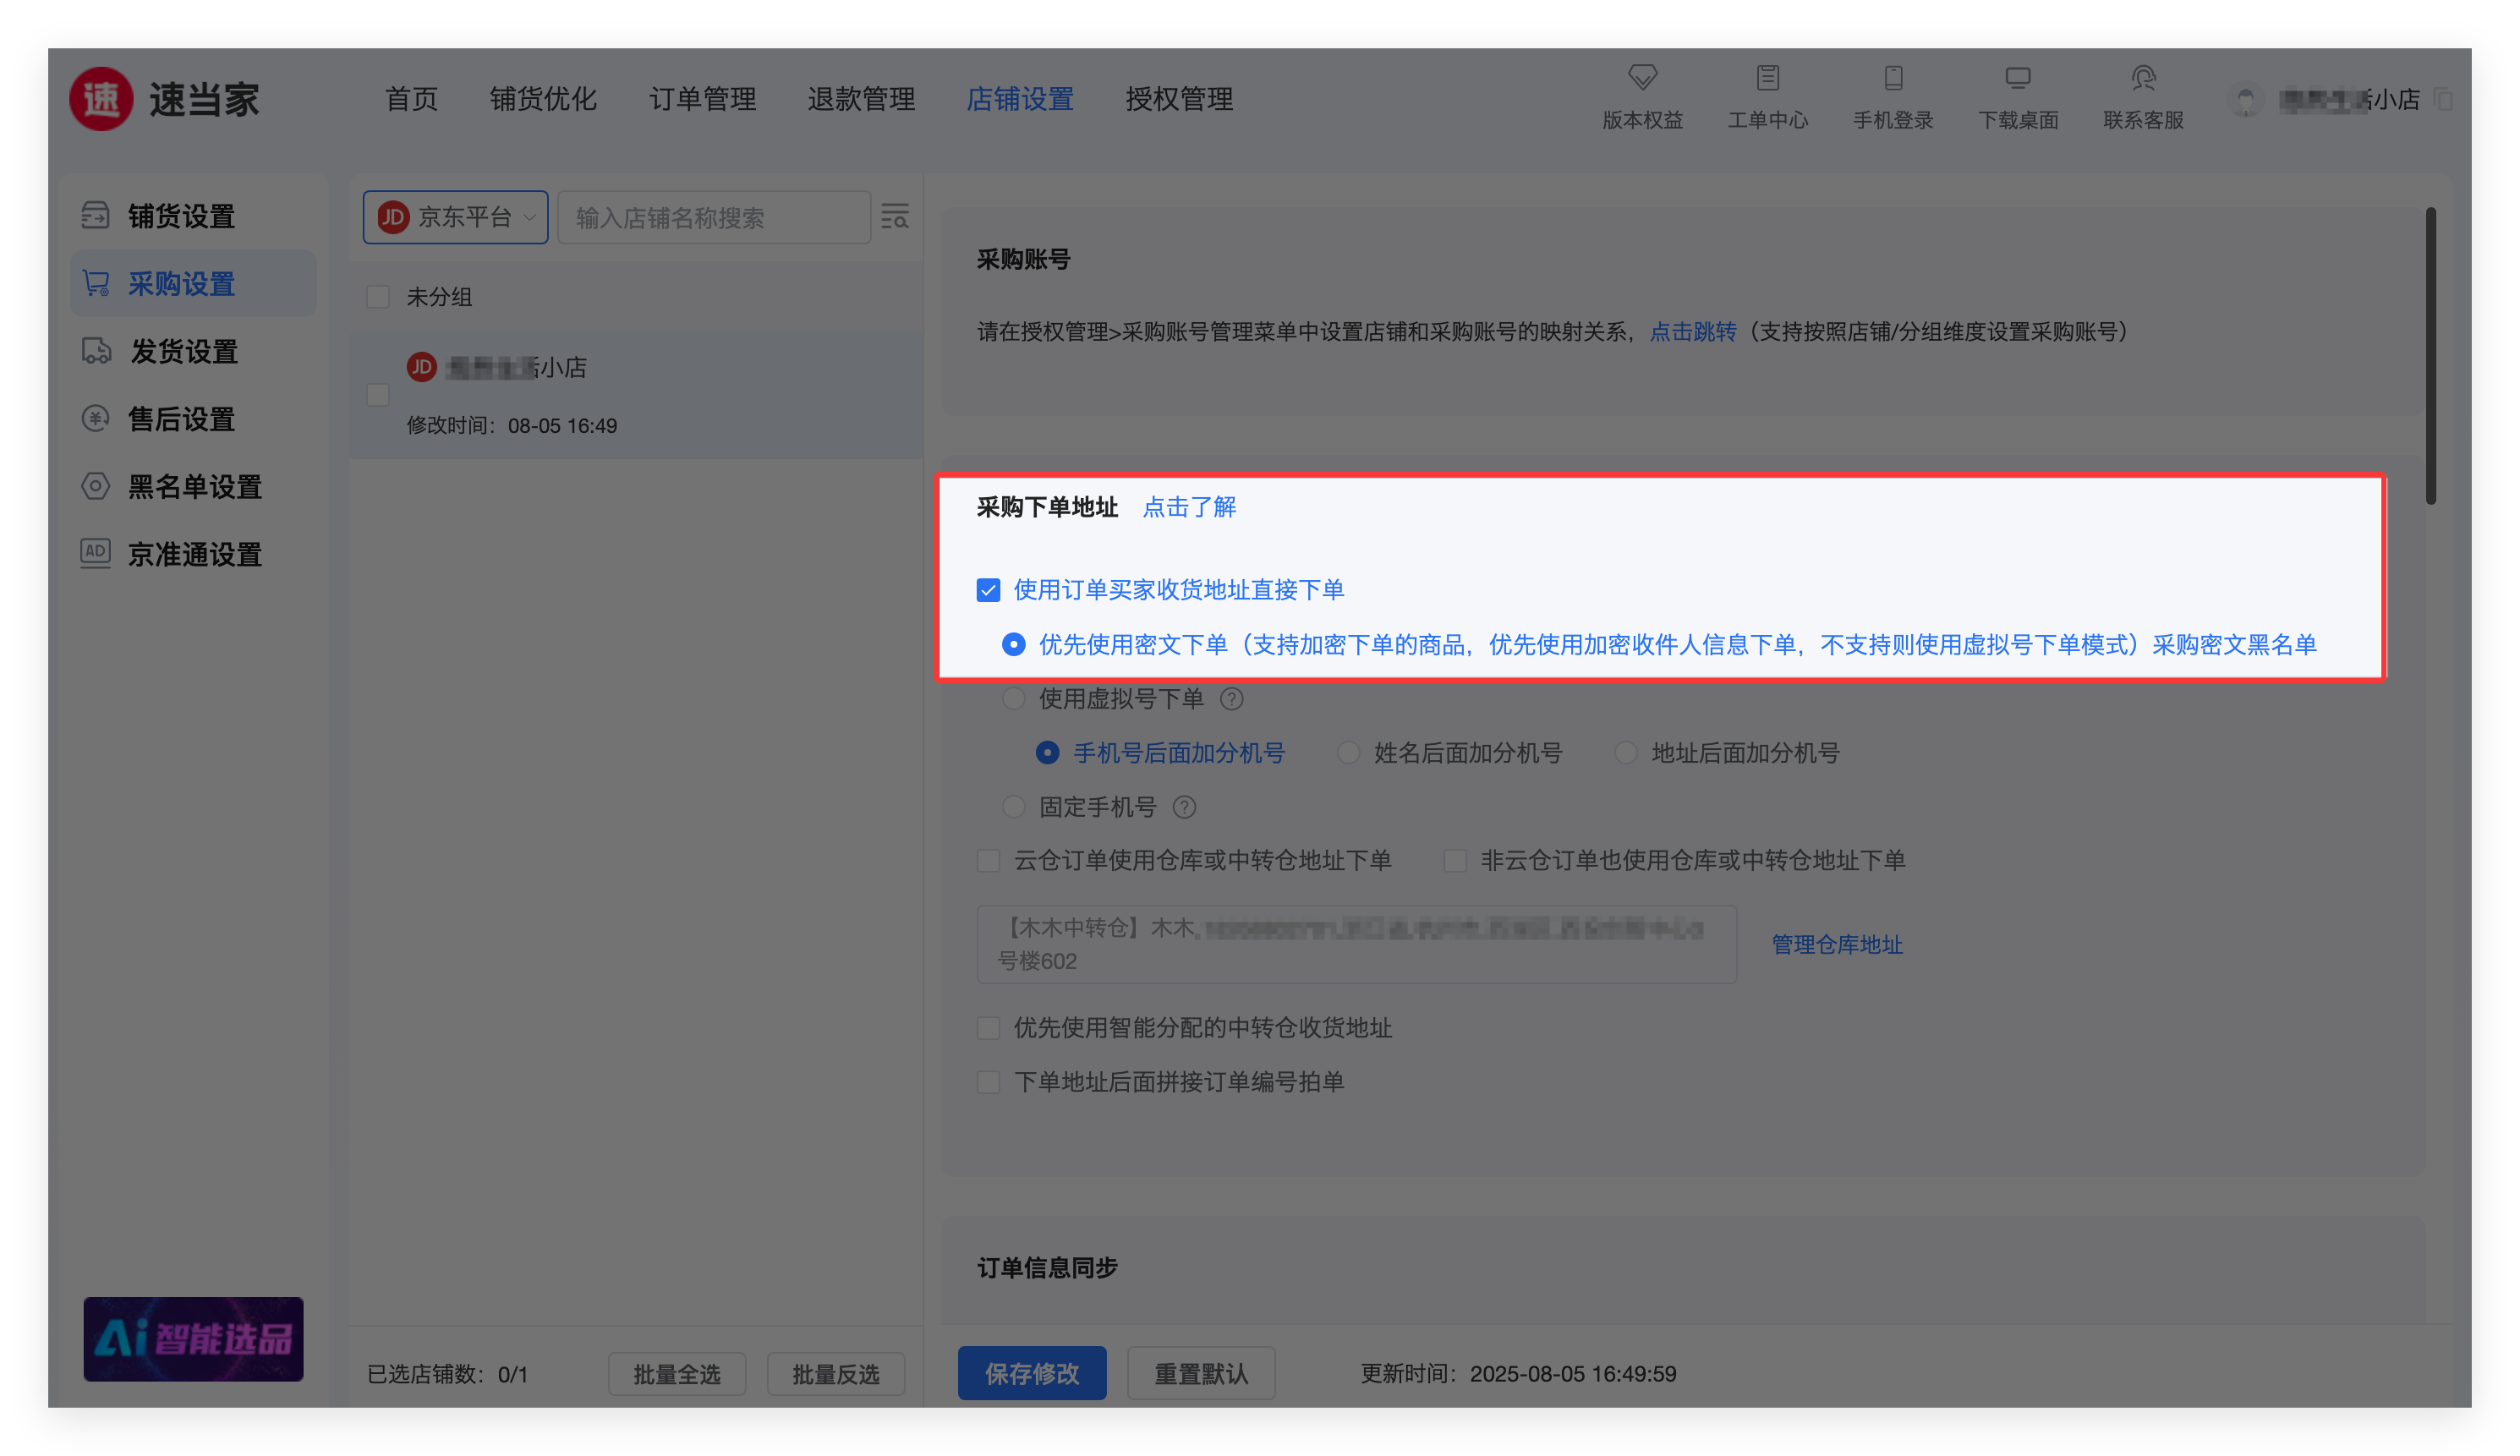This screenshot has width=2520, height=1456.
Task: Uncheck 使用订单买家收货地址直接下单 checkbox
Action: 988,590
